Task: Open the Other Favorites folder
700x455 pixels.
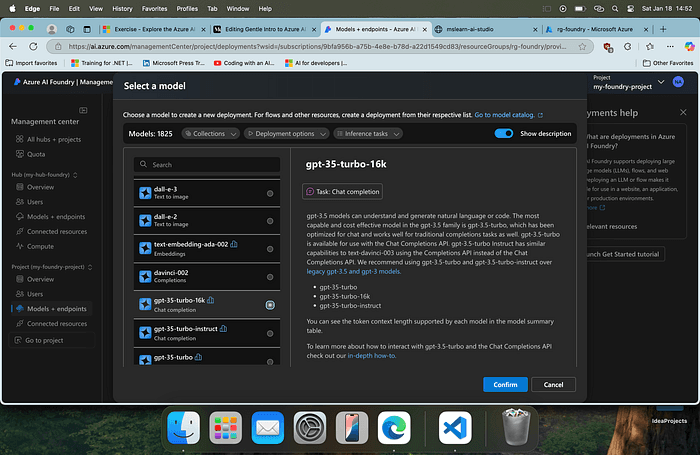Action: tap(668, 63)
